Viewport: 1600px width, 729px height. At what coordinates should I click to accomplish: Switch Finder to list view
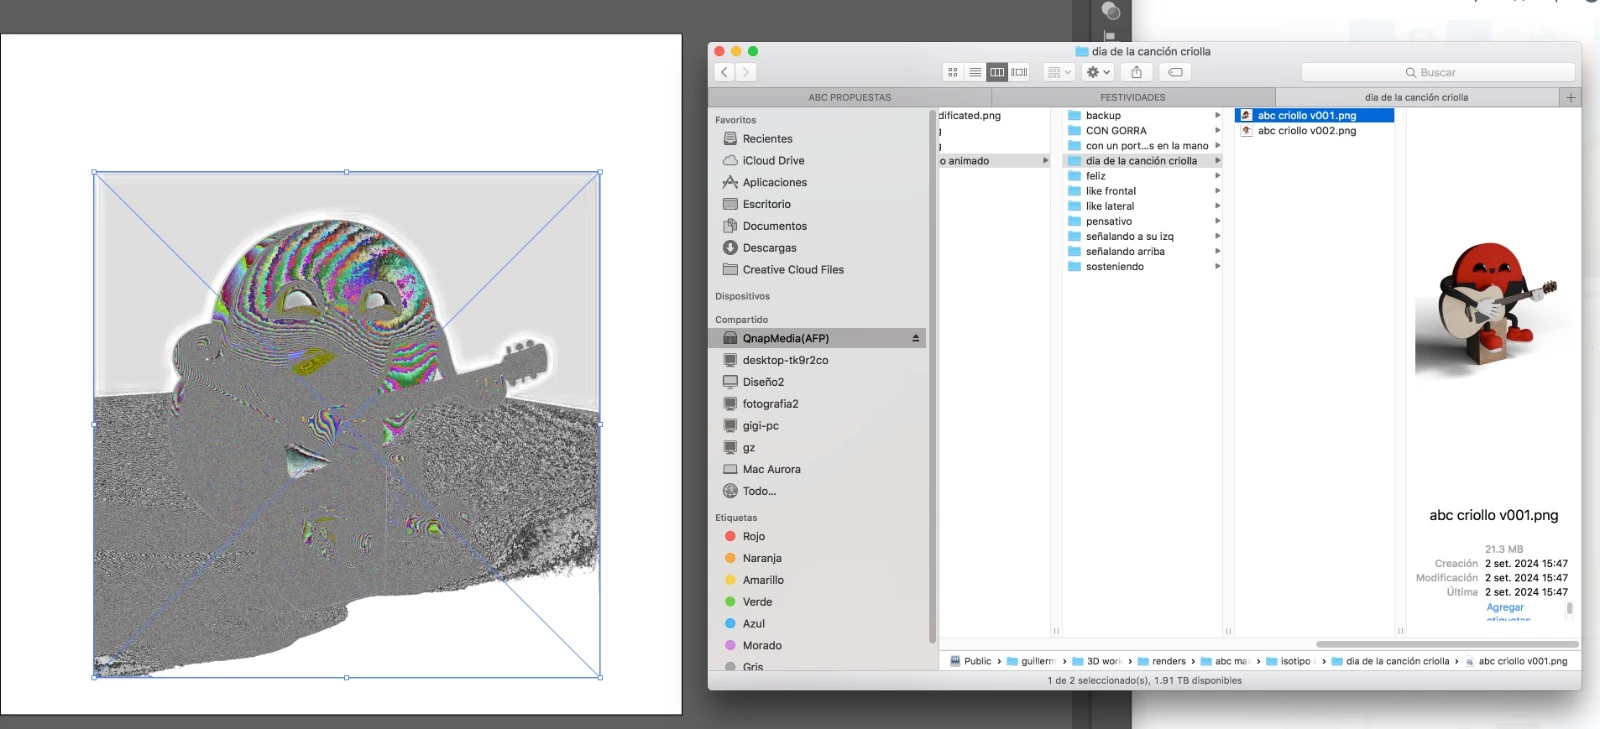(x=975, y=72)
